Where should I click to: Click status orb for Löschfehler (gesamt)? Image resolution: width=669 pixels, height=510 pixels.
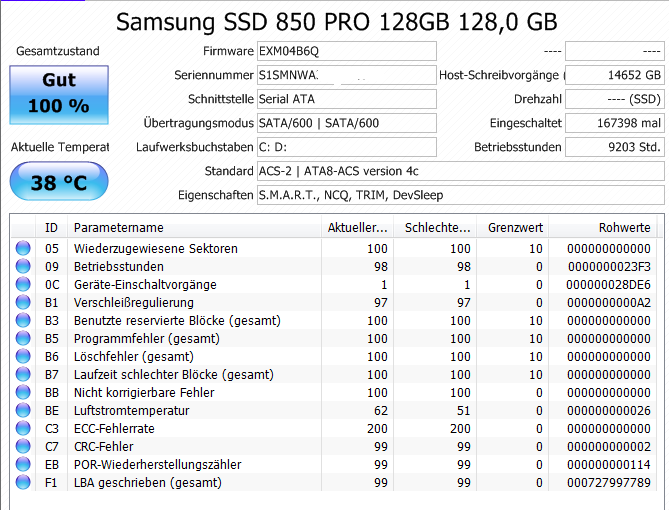[23, 356]
